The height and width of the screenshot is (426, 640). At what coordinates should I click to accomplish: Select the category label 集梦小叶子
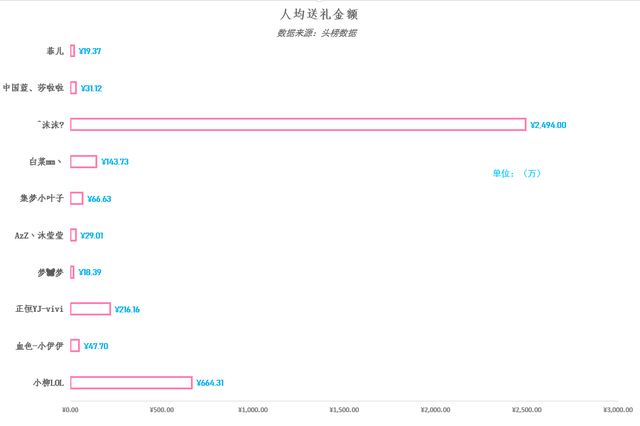[x=41, y=199]
